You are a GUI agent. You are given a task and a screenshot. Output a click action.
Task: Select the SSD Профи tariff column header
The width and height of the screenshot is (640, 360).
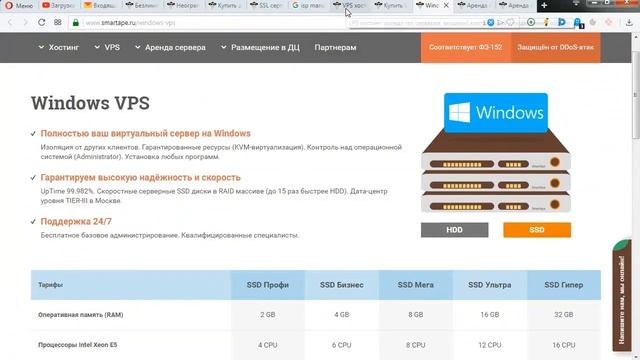[267, 285]
